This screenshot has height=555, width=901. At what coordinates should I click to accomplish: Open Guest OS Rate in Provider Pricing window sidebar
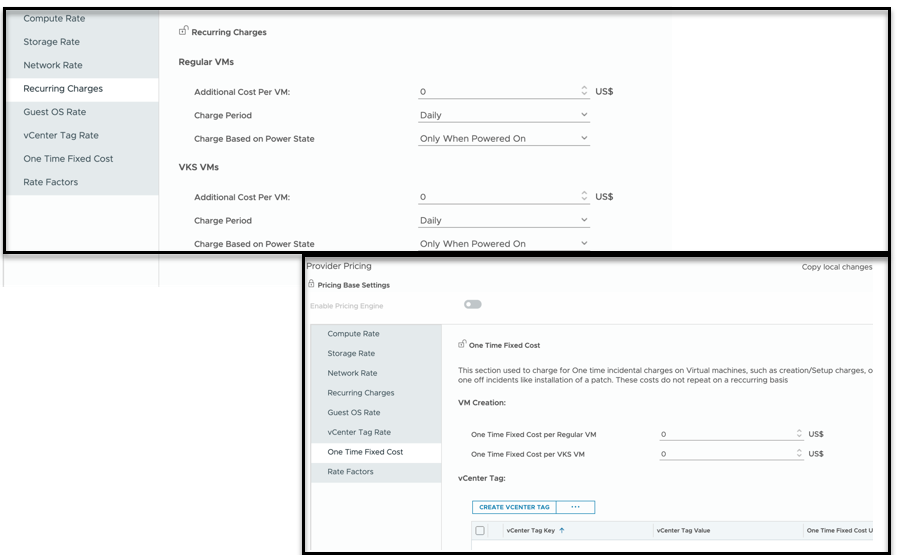tap(353, 412)
